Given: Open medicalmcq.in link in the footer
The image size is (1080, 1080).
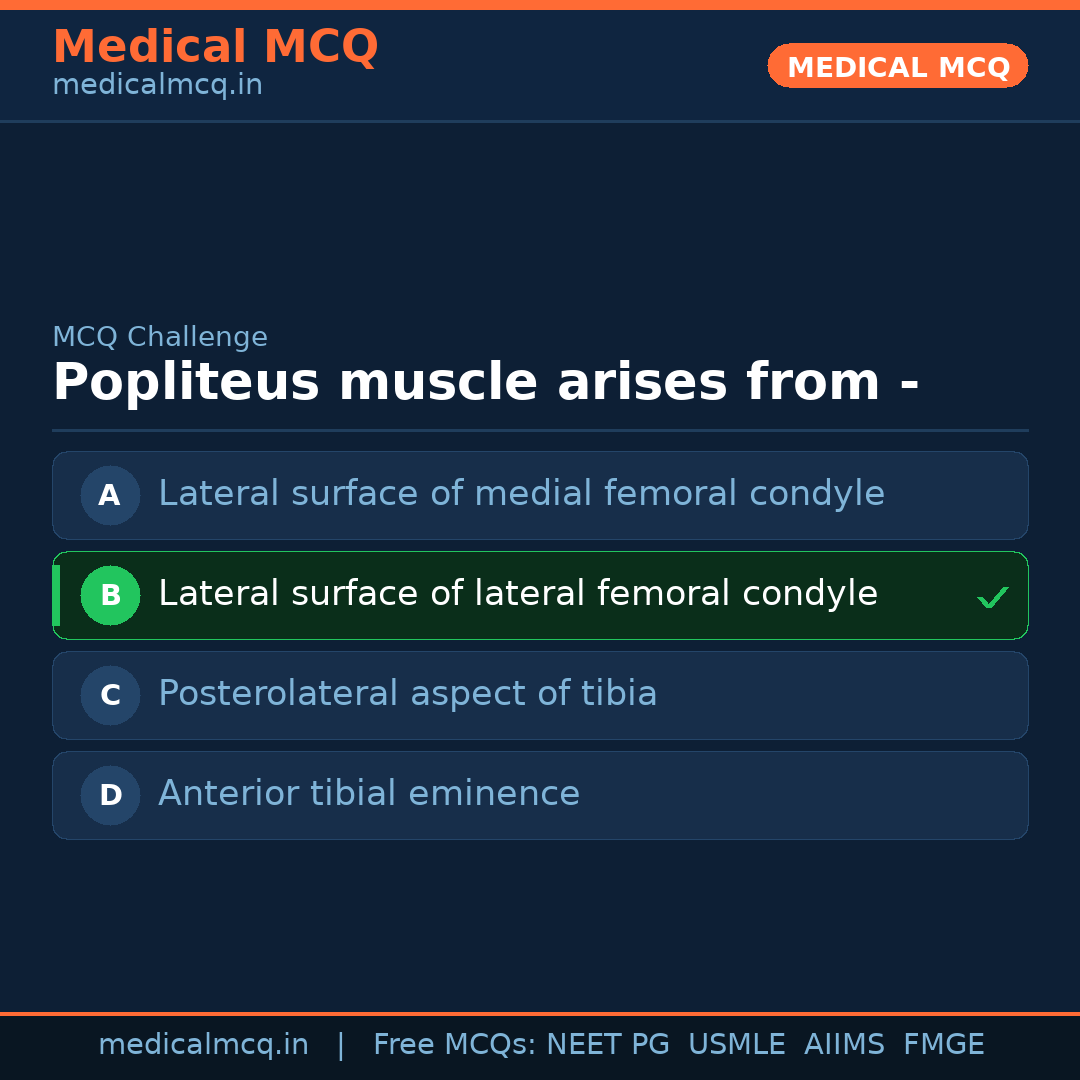Looking at the screenshot, I should tap(203, 1045).
